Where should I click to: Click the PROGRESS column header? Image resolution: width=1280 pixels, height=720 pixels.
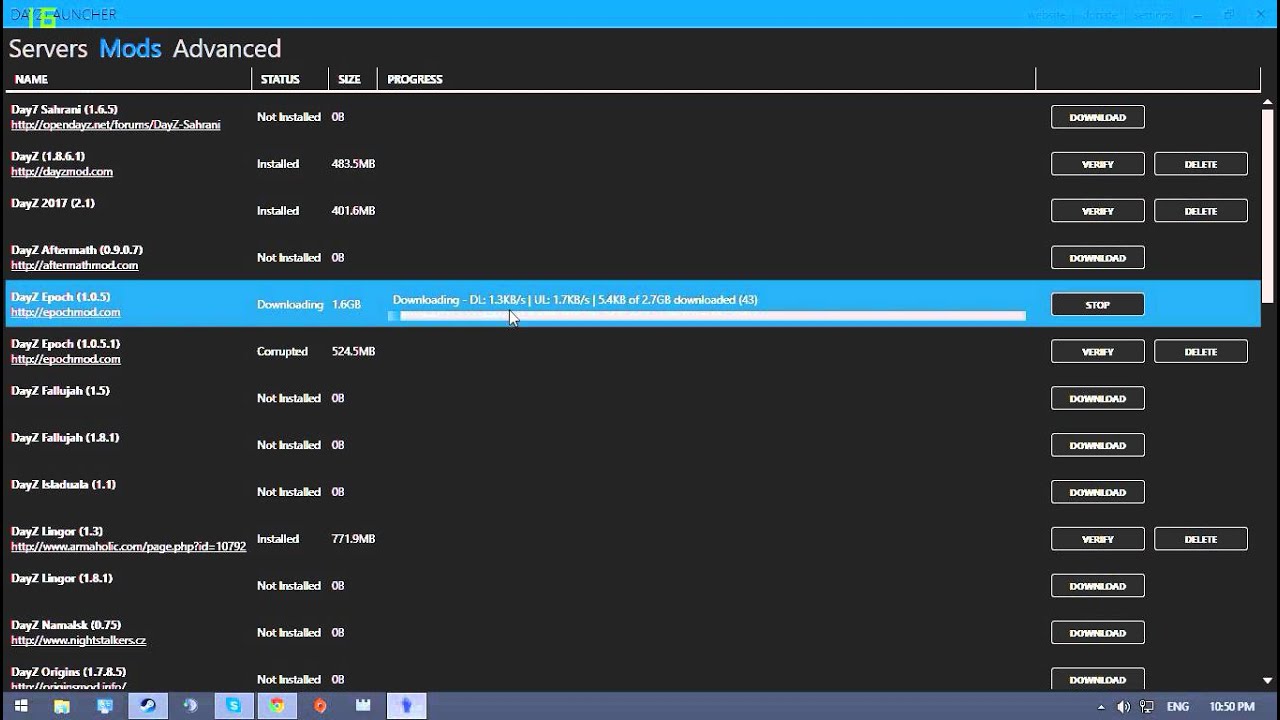[x=415, y=79]
